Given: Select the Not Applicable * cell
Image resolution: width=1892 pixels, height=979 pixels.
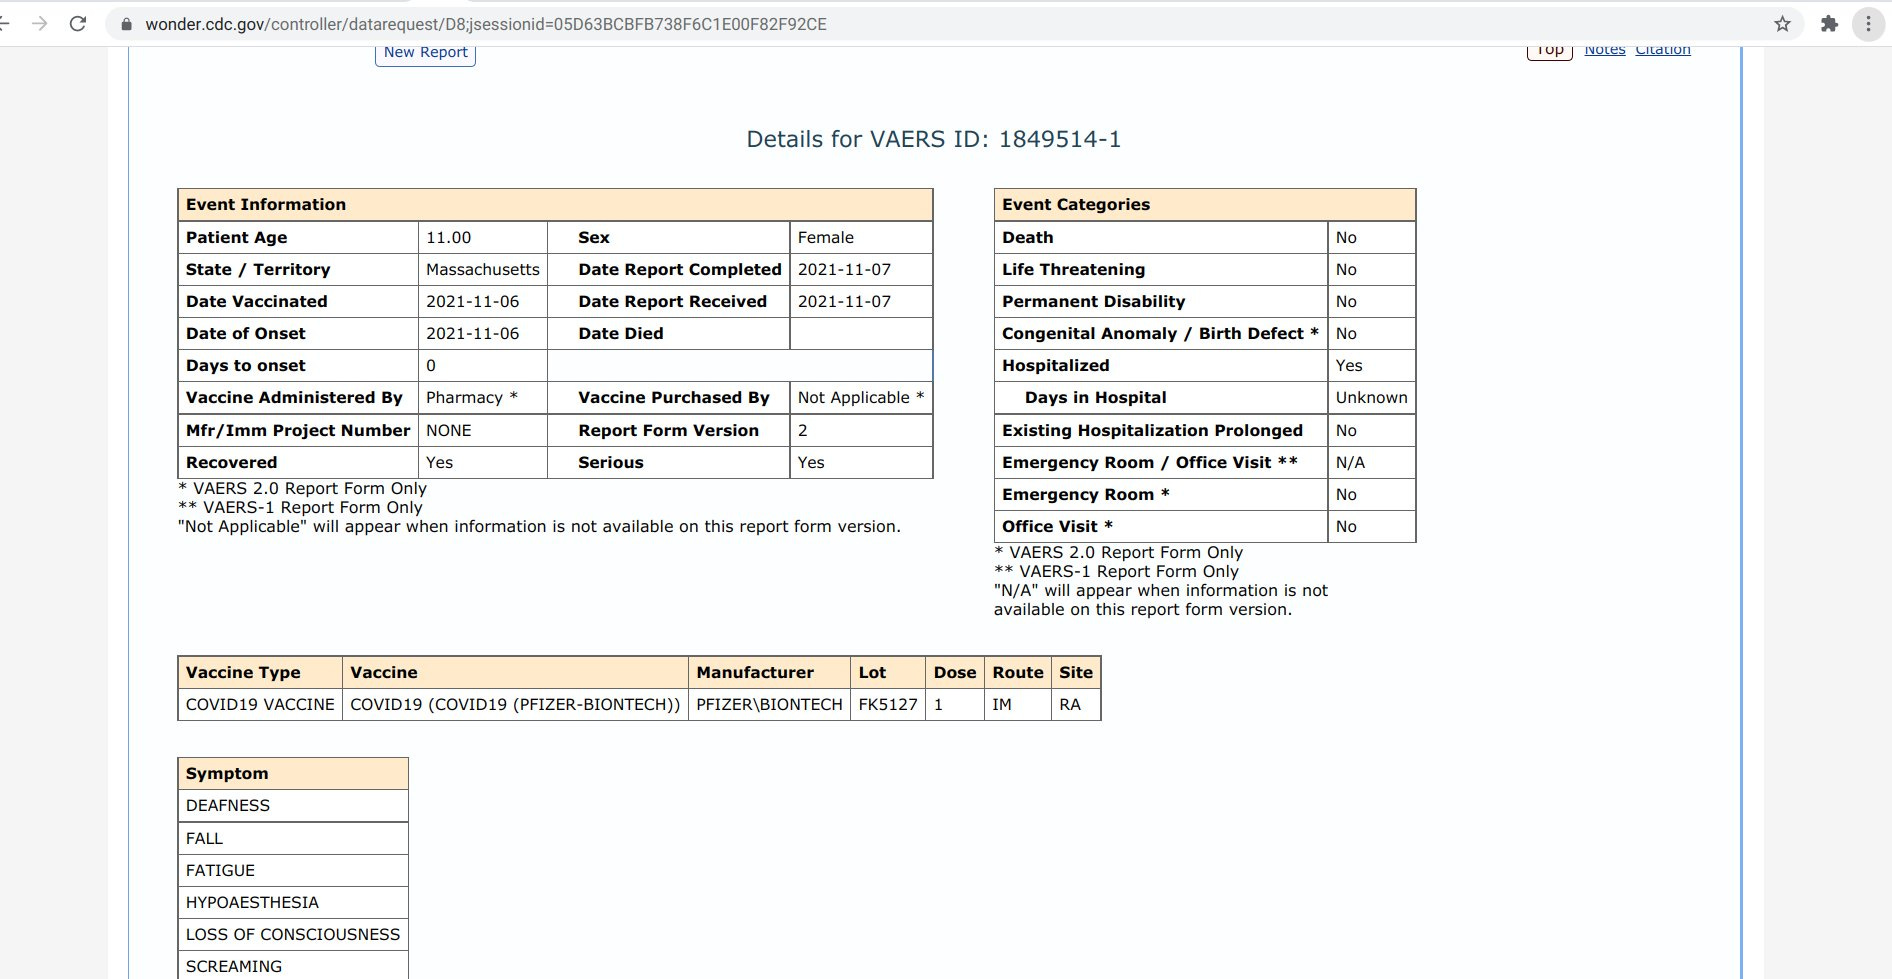Looking at the screenshot, I should coord(860,397).
